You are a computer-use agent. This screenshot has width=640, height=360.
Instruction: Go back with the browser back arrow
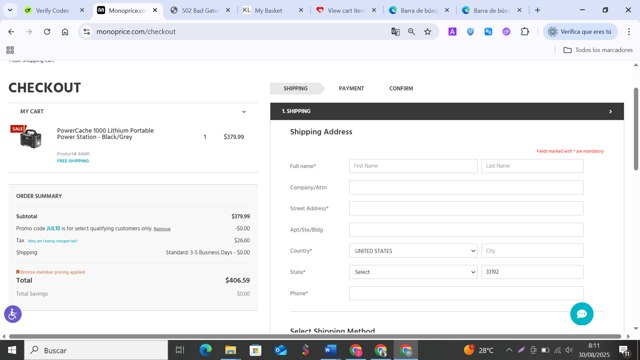11,31
